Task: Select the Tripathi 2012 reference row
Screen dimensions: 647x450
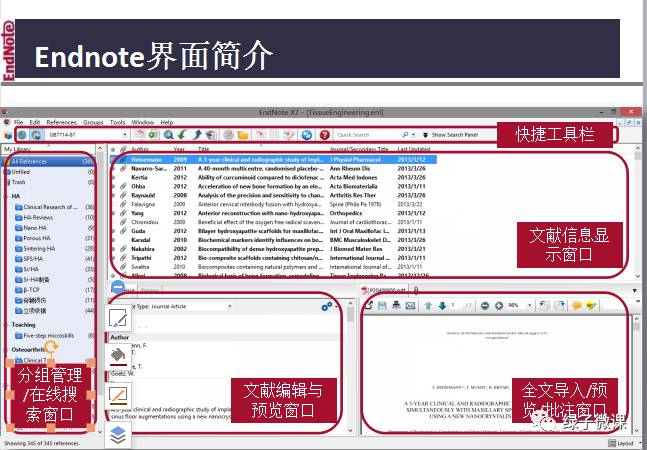Action: pos(273,258)
